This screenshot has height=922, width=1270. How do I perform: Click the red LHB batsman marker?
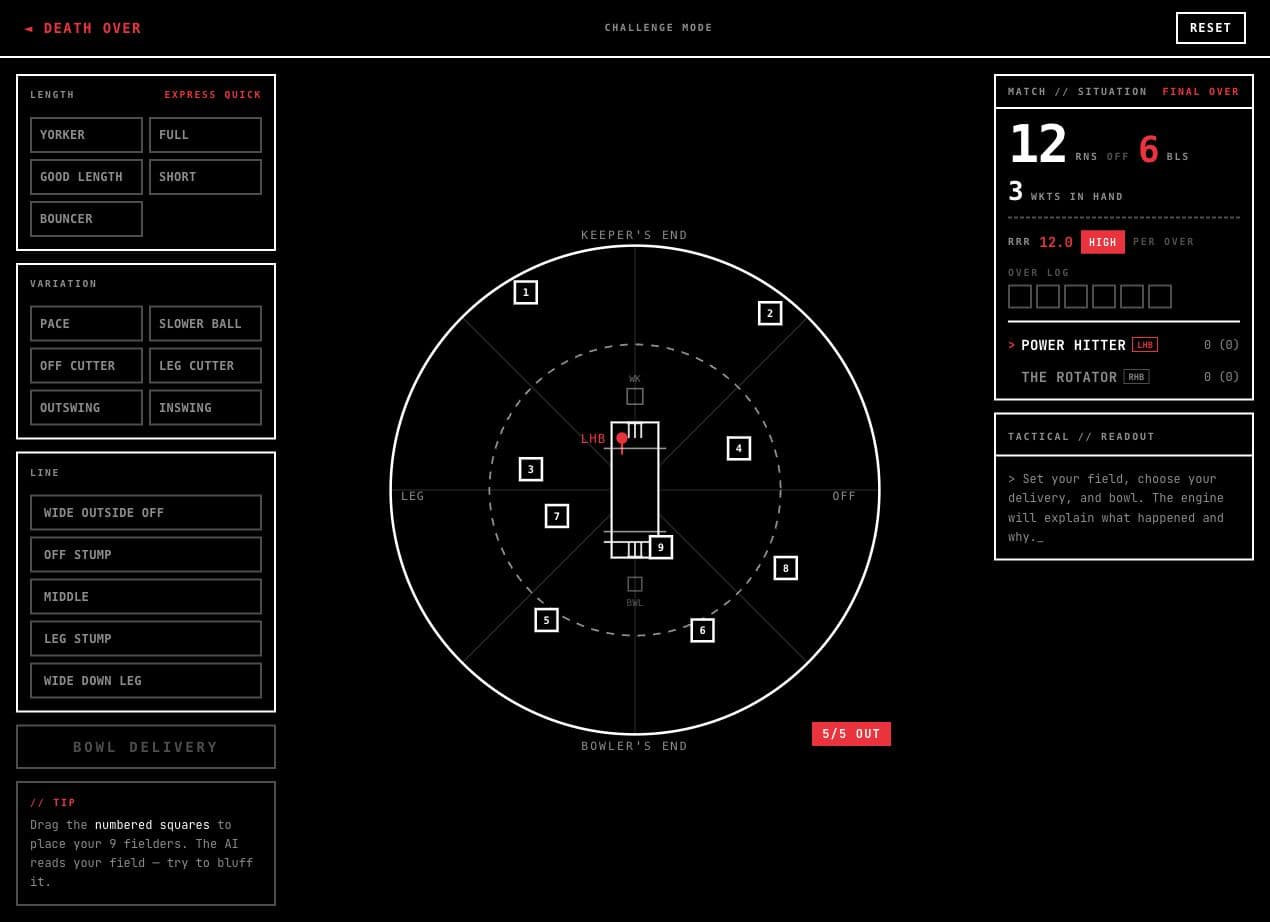(622, 438)
